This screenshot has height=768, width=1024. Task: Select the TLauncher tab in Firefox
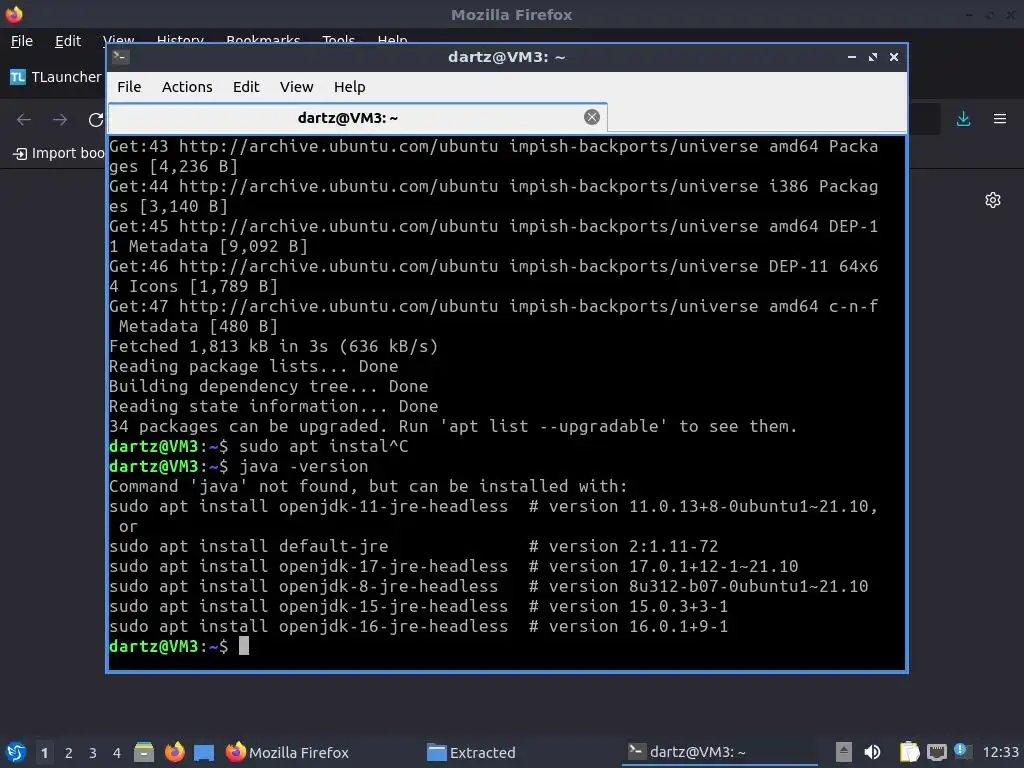[x=56, y=77]
